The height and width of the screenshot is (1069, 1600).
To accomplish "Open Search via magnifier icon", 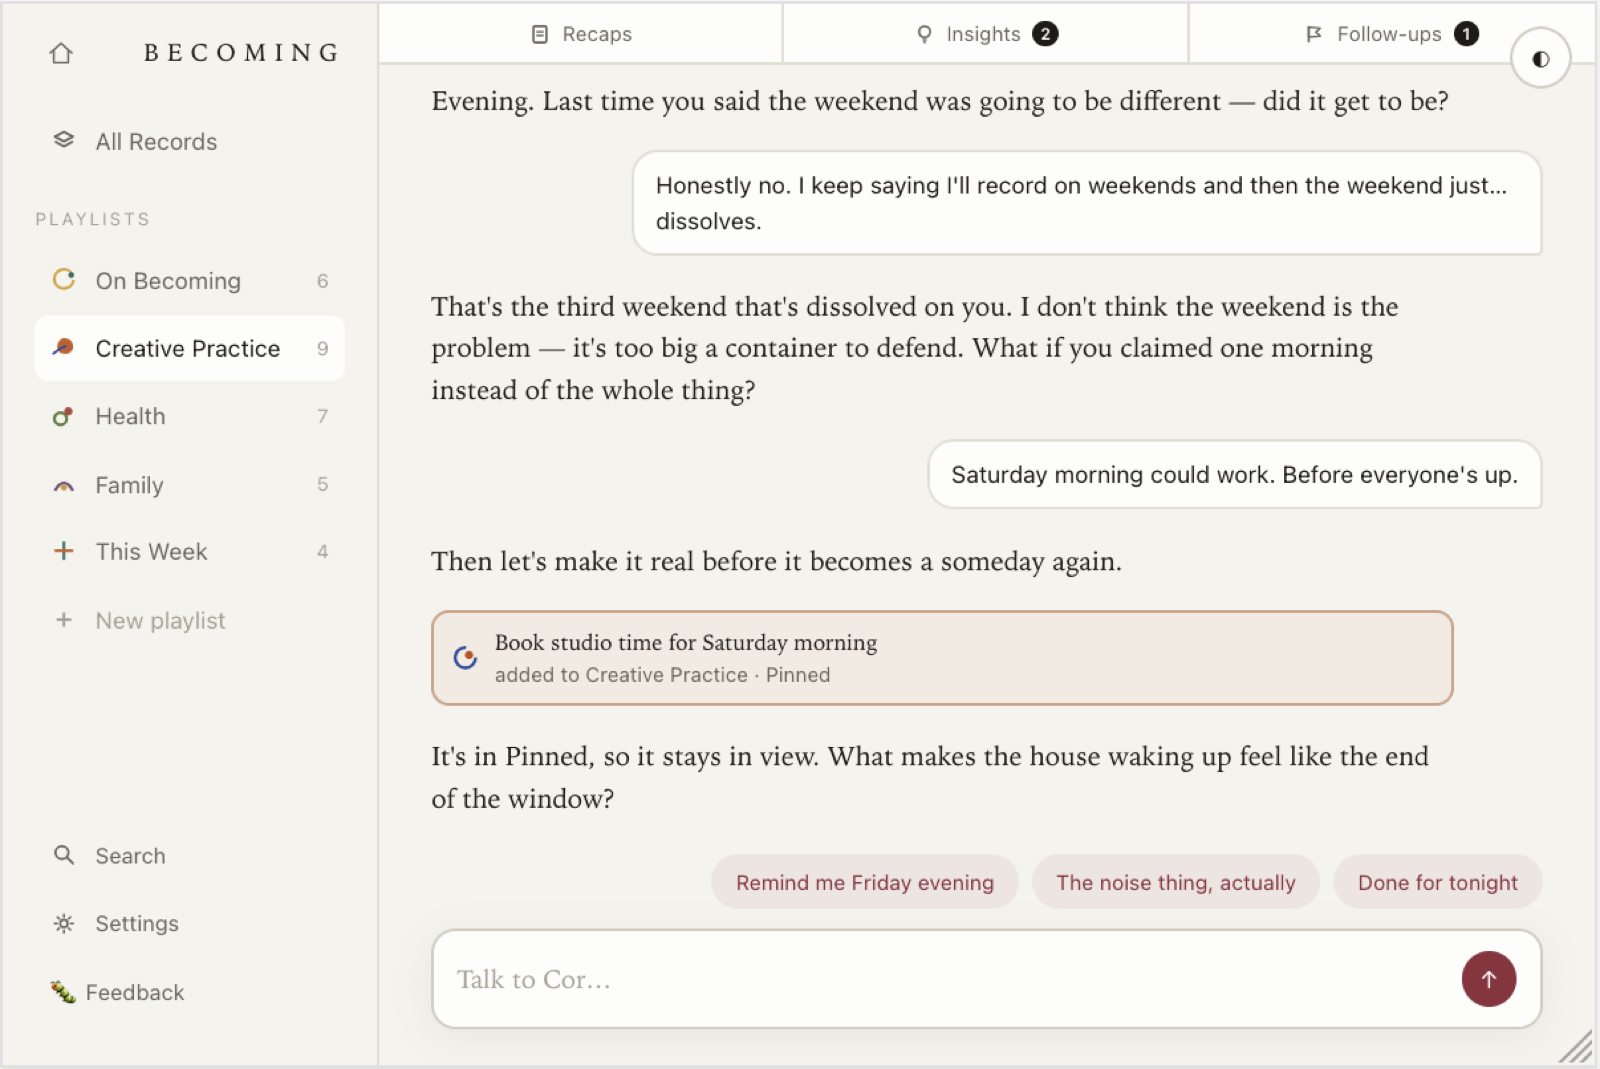I will tap(64, 855).
